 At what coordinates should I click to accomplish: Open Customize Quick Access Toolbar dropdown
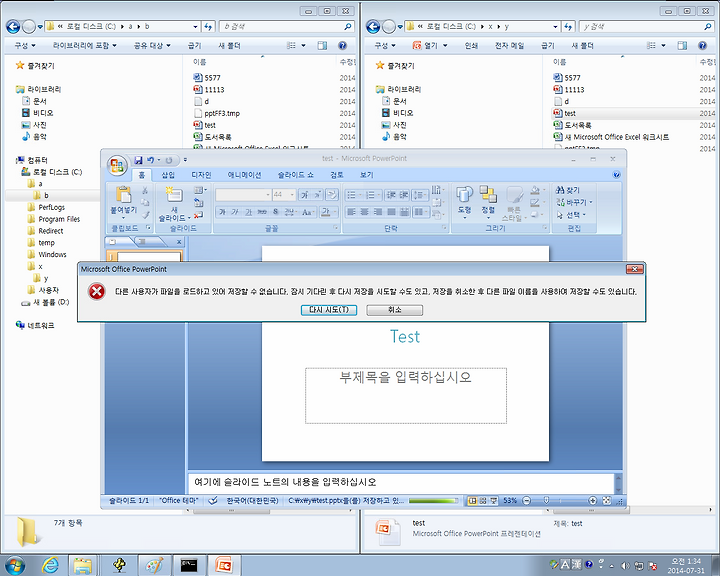(185, 160)
